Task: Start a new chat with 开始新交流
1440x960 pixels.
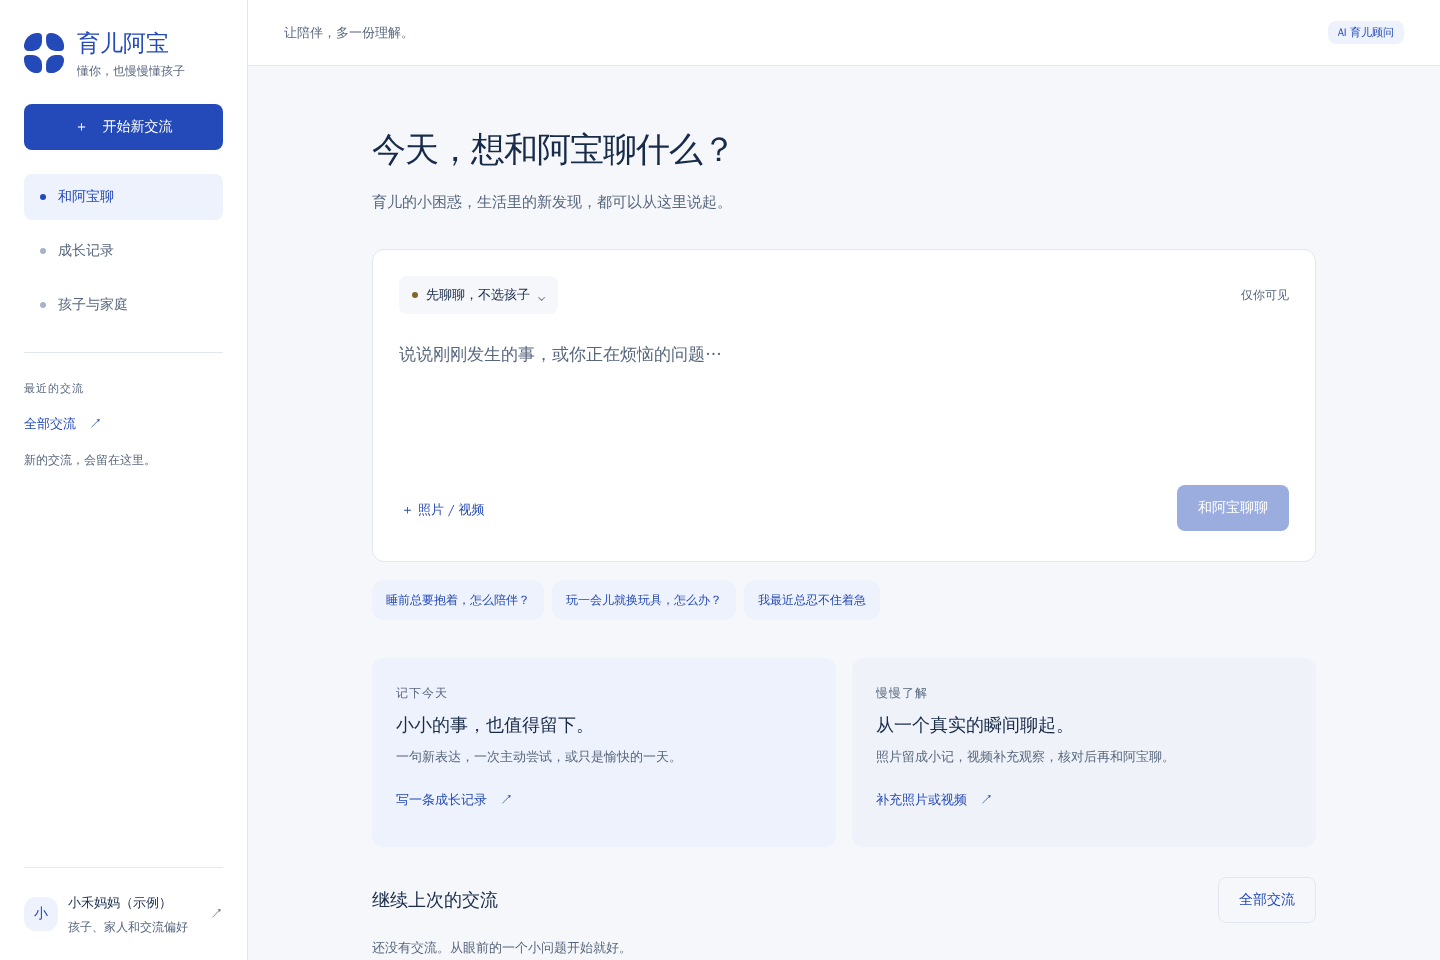Action: [x=123, y=127]
